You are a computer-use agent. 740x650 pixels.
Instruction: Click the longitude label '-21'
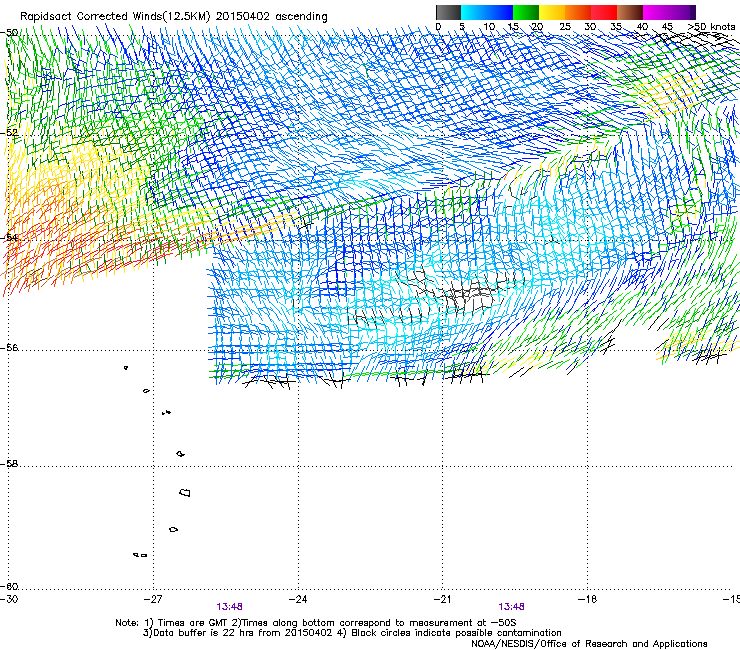click(x=442, y=599)
